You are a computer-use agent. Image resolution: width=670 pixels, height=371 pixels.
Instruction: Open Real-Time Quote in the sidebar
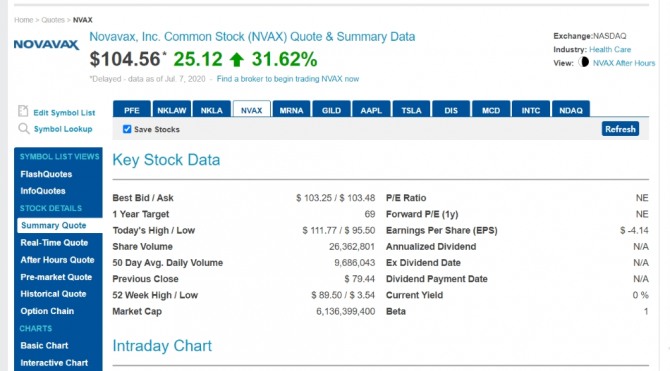(x=54, y=243)
